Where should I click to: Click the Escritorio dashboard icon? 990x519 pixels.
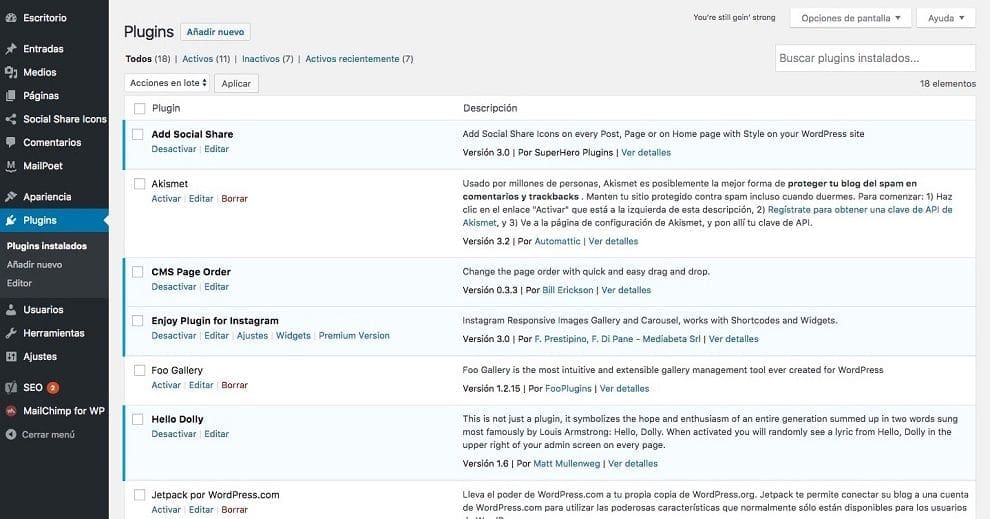11,18
